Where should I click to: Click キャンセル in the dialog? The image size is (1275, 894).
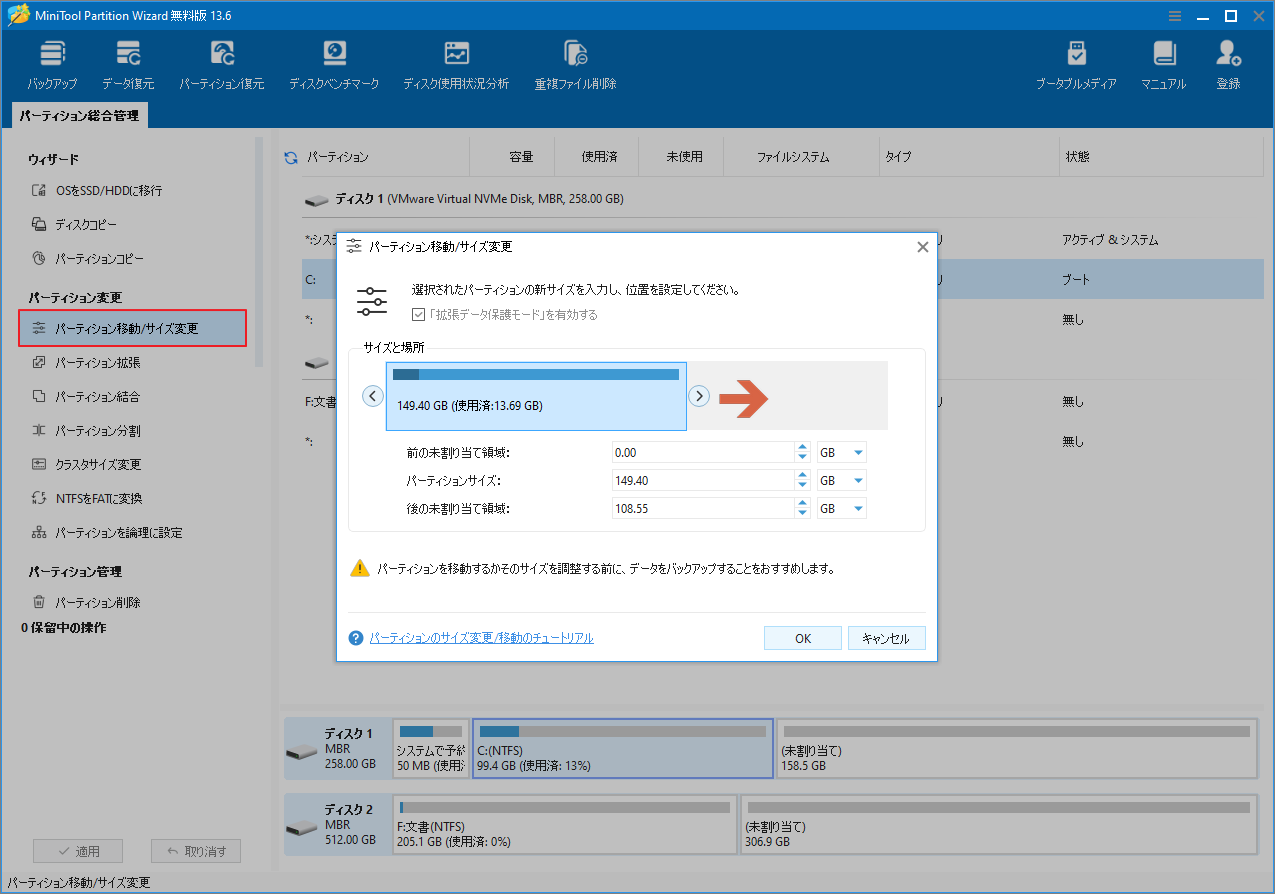pos(886,638)
